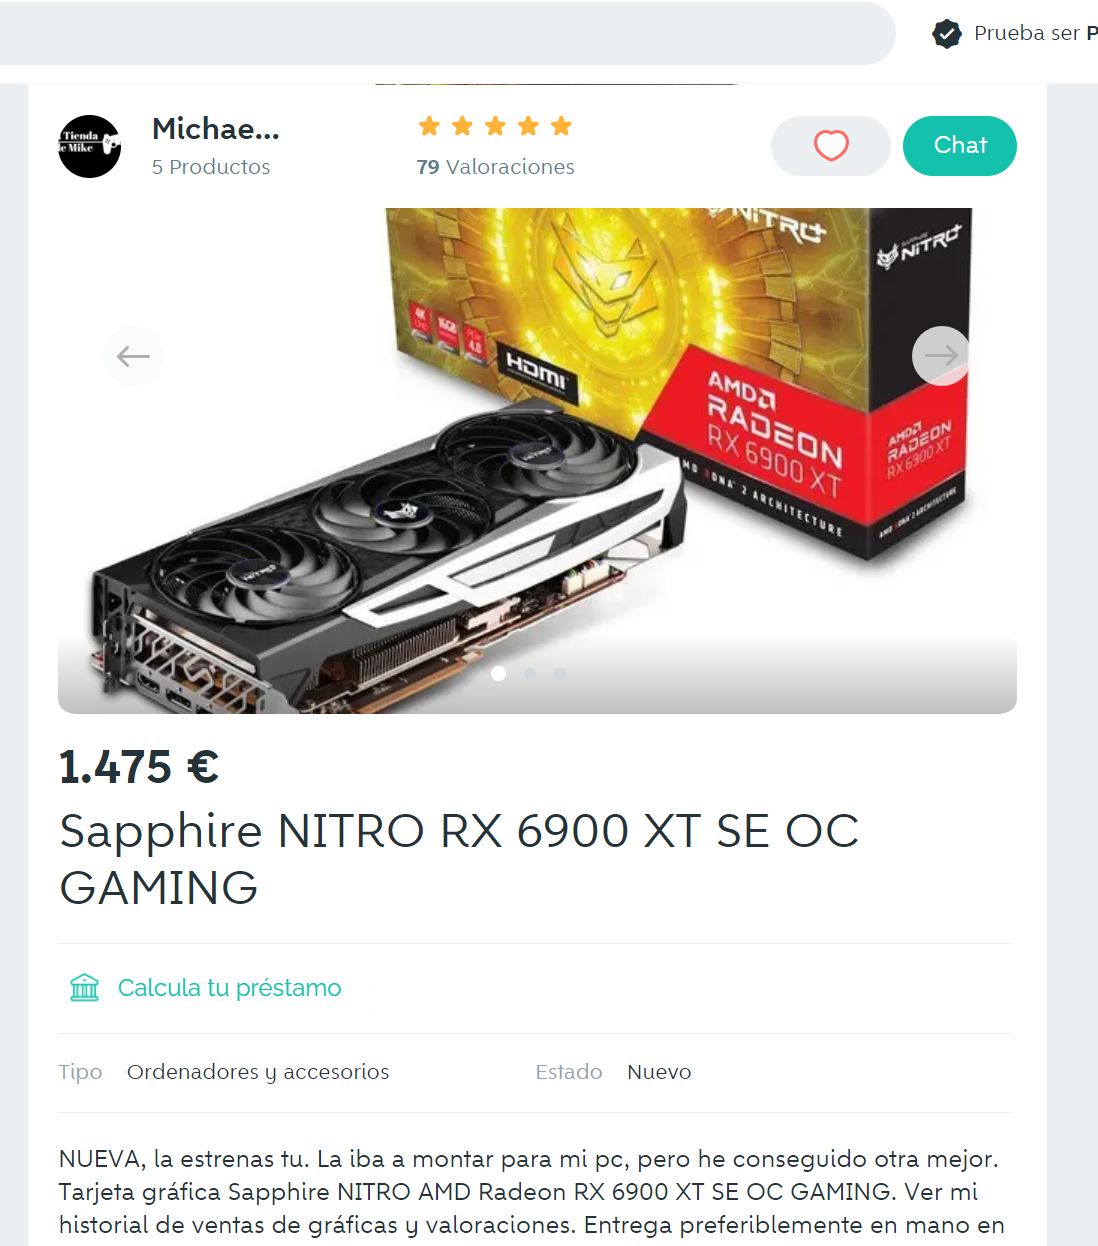Click the bank icon beside loan calculator
1098x1246 pixels.
(x=85, y=988)
